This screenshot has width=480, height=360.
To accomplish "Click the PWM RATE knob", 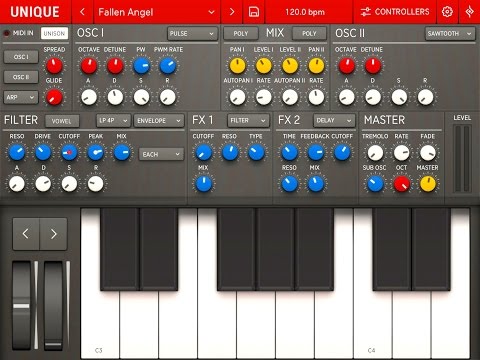I will [x=168, y=66].
